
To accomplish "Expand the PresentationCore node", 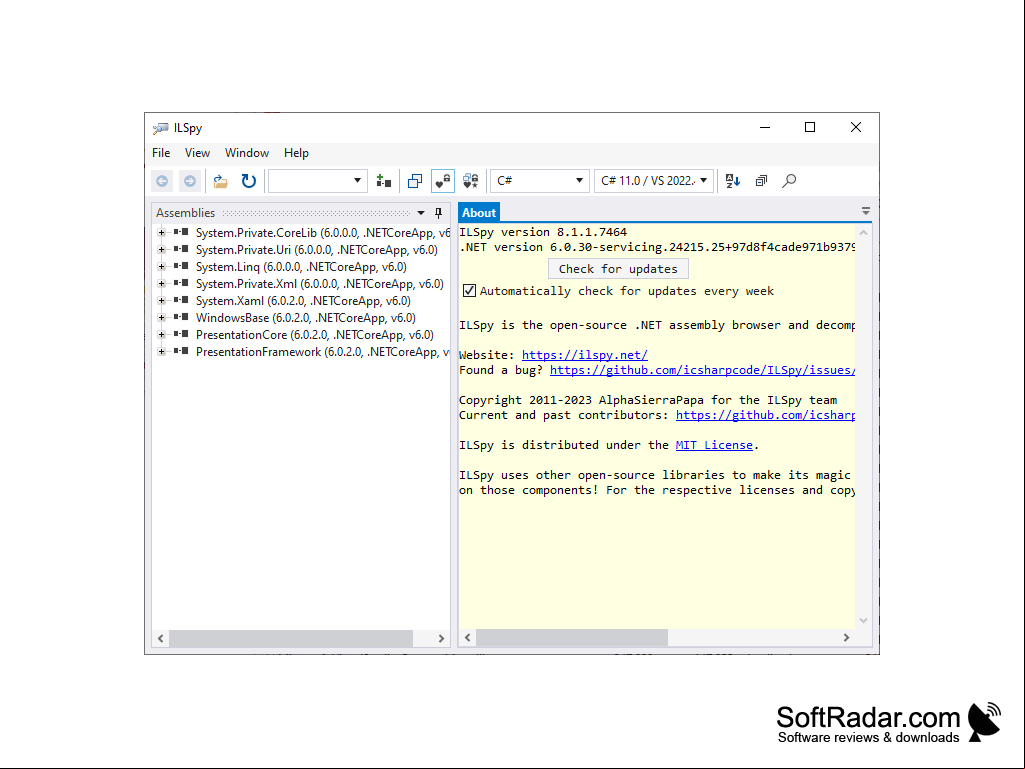I will (x=161, y=334).
